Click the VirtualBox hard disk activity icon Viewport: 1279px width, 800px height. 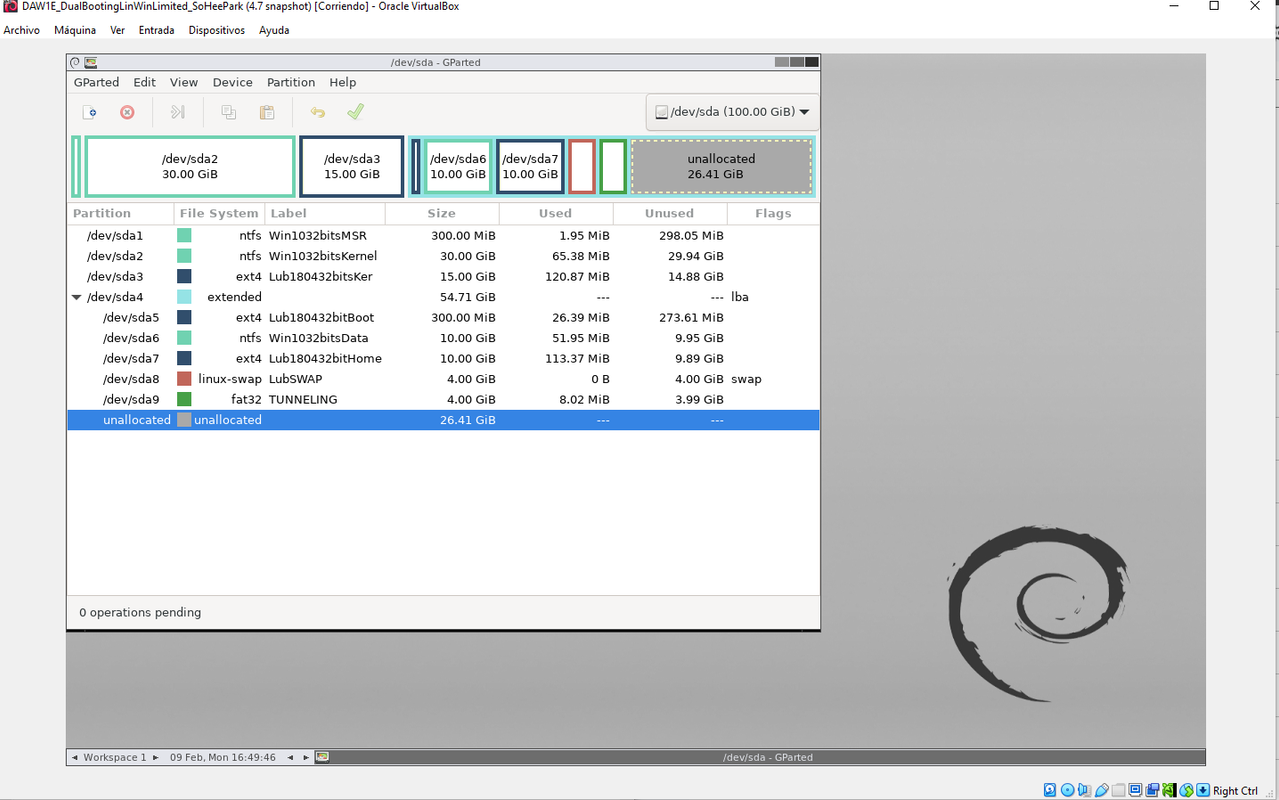tap(1050, 790)
